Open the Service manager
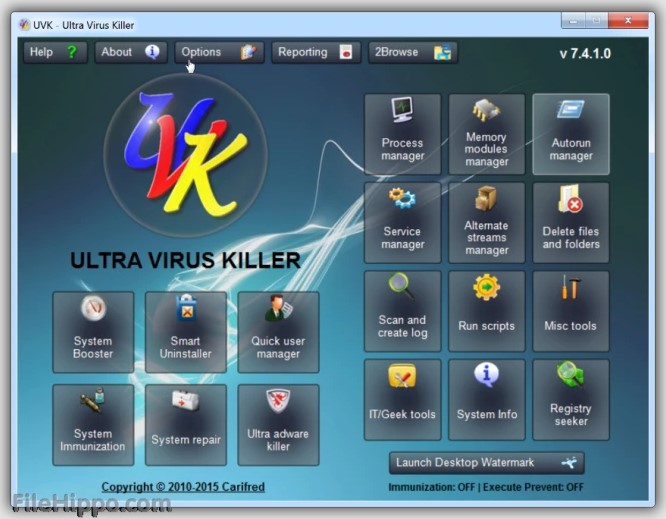This screenshot has height=519, width=666. (x=402, y=223)
